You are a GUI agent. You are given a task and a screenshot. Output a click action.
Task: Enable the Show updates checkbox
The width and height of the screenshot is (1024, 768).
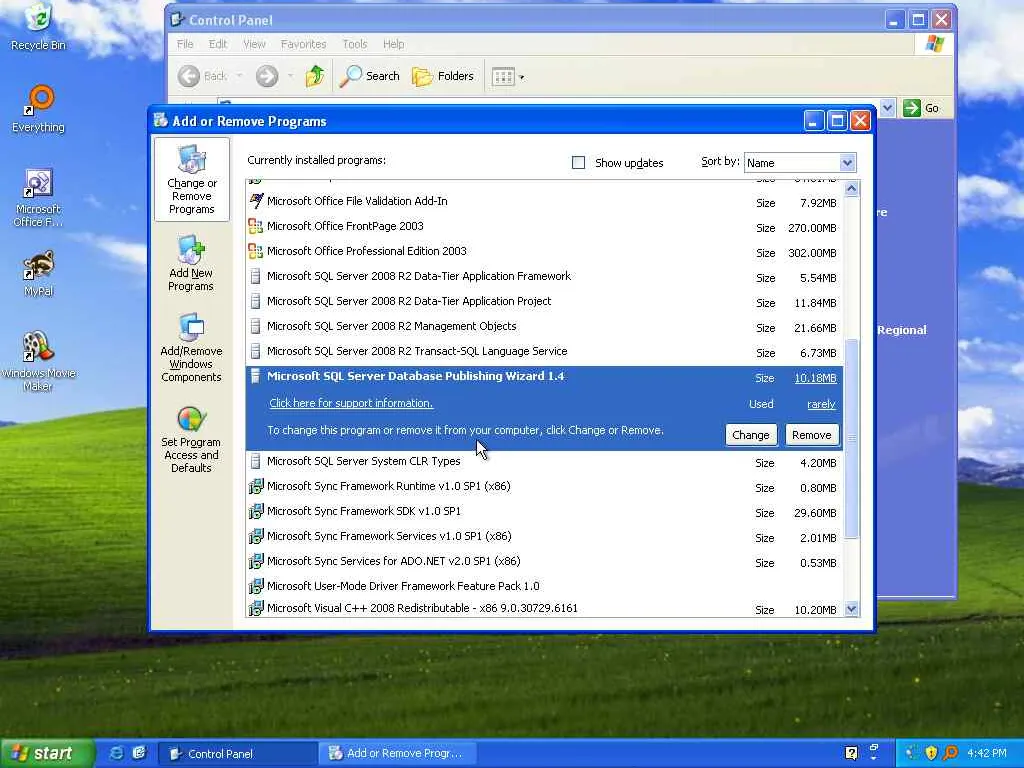coord(579,163)
